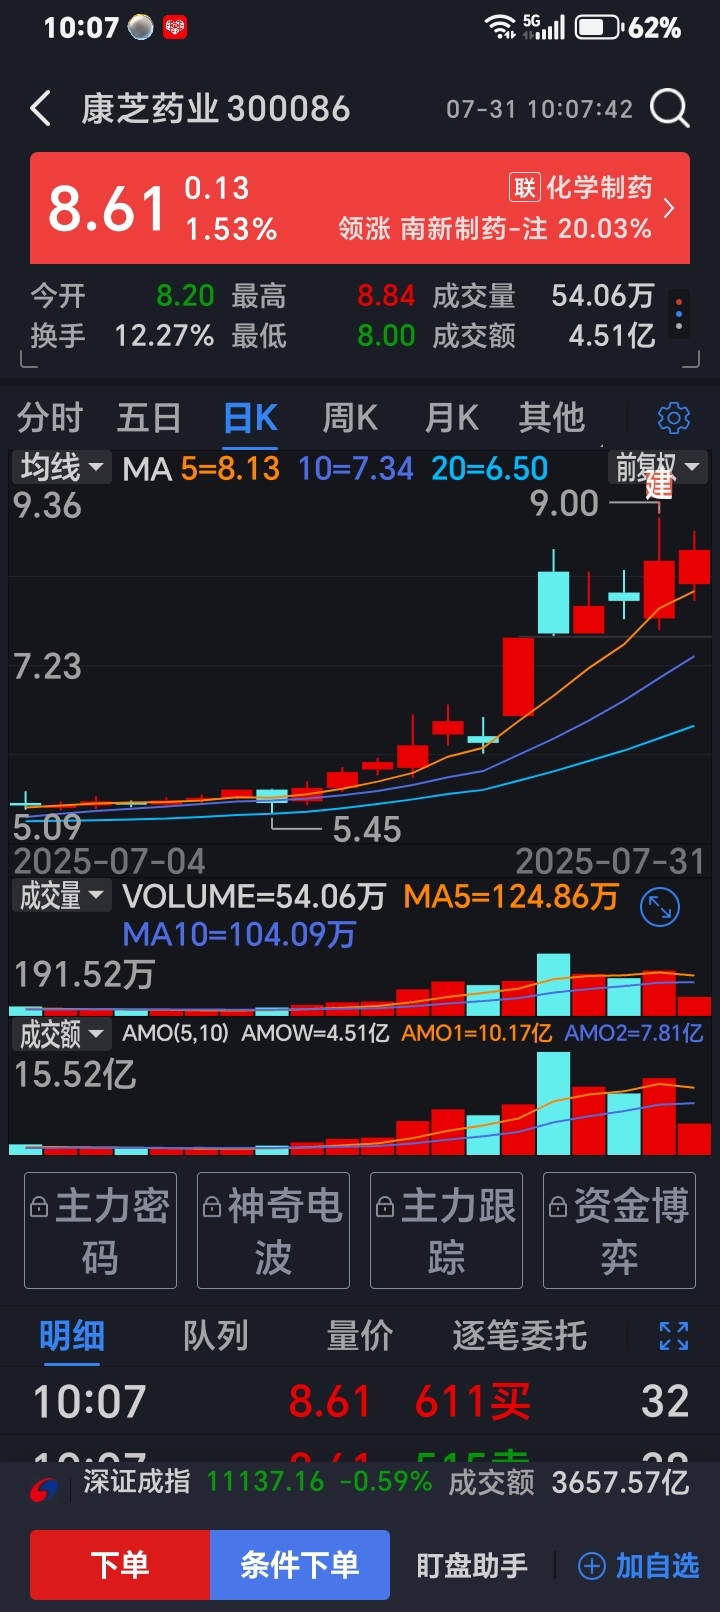
Task: Tap the 建 marker on the K-line chart
Action: pyautogui.click(x=659, y=485)
